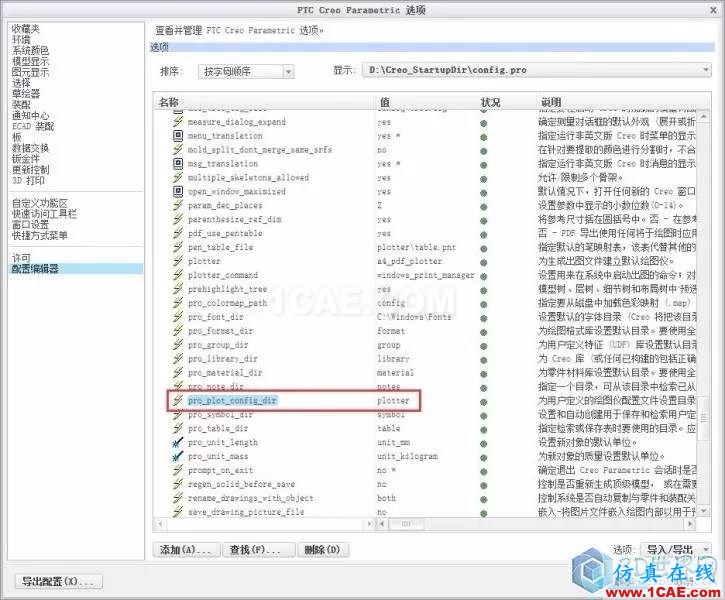Select 草绘器 category
Image resolution: width=725 pixels, height=600 pixels.
(x=26, y=93)
